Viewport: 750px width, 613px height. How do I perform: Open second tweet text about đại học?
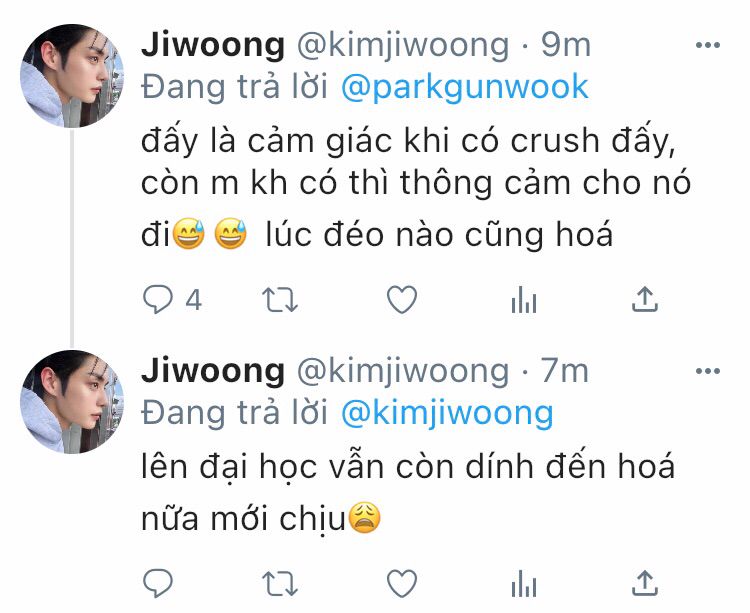click(408, 493)
